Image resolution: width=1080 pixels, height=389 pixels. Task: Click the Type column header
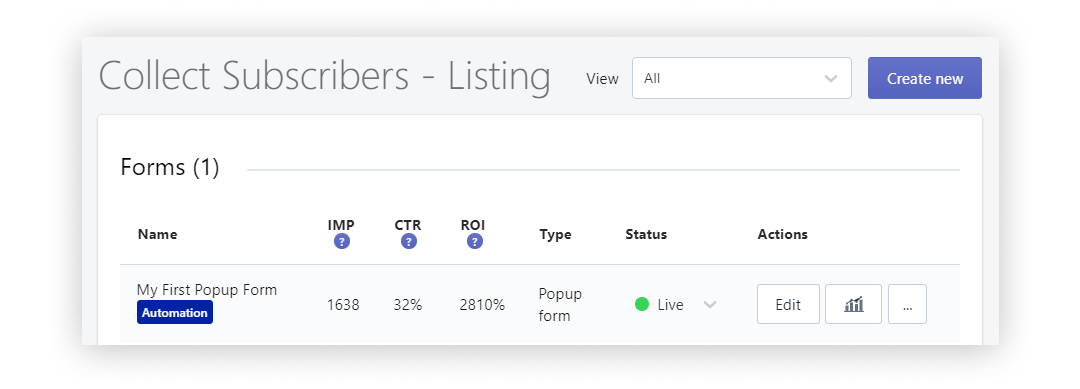coord(555,234)
